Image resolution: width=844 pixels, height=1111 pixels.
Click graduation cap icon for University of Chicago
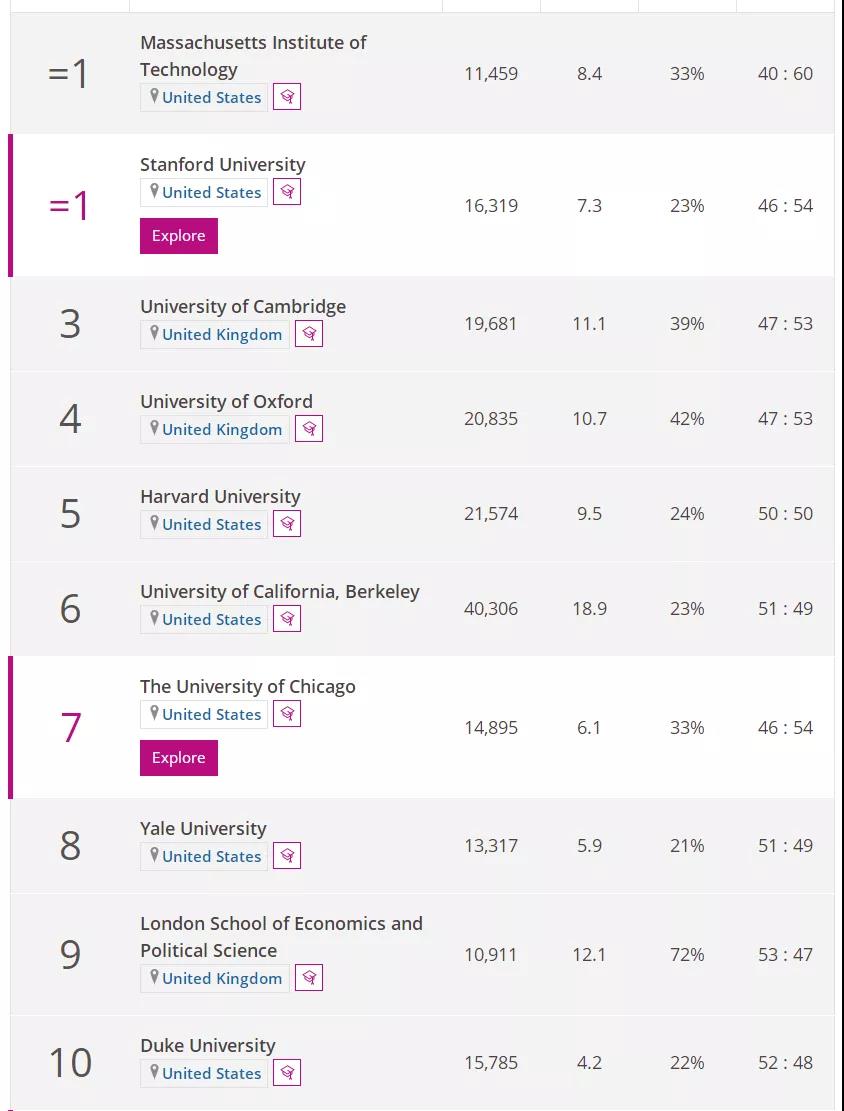[x=287, y=713]
